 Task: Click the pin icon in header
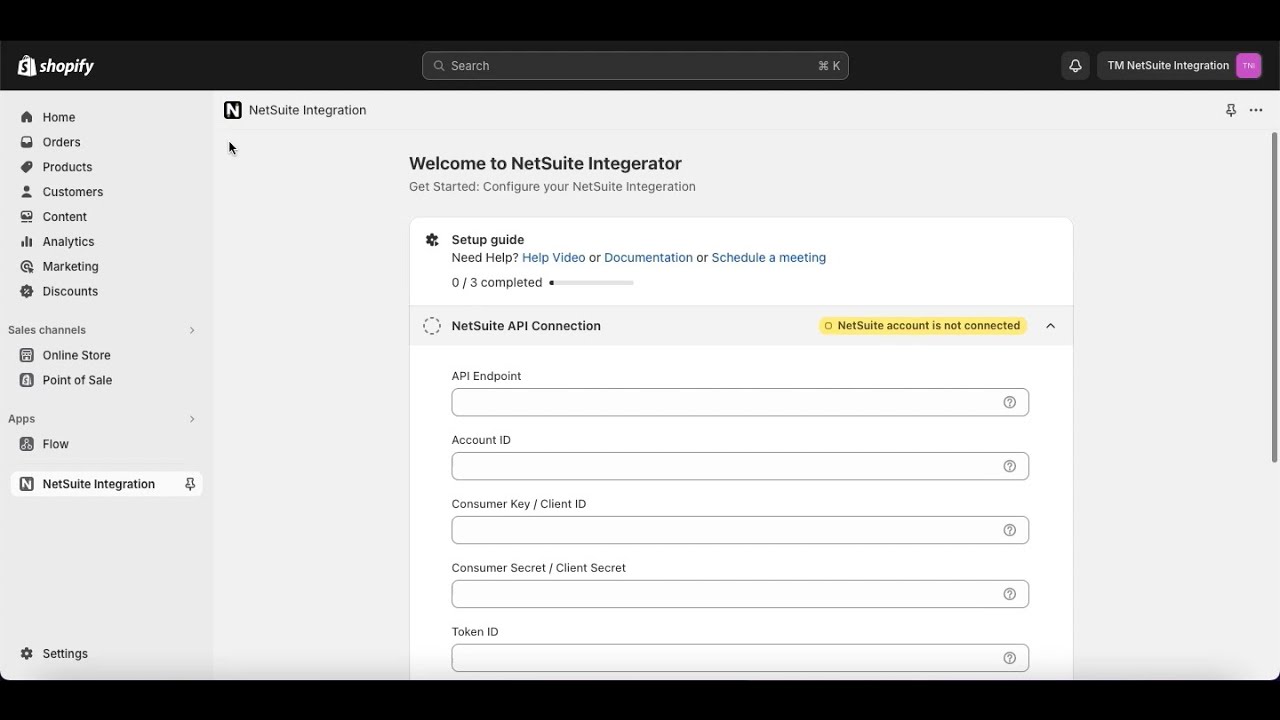coord(1231,110)
